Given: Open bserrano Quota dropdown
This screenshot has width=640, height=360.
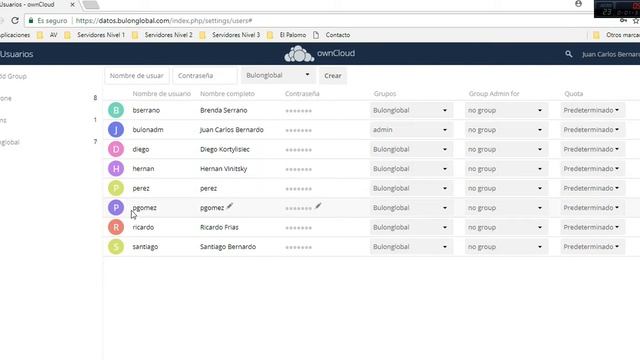Looking at the screenshot, I should [x=592, y=110].
